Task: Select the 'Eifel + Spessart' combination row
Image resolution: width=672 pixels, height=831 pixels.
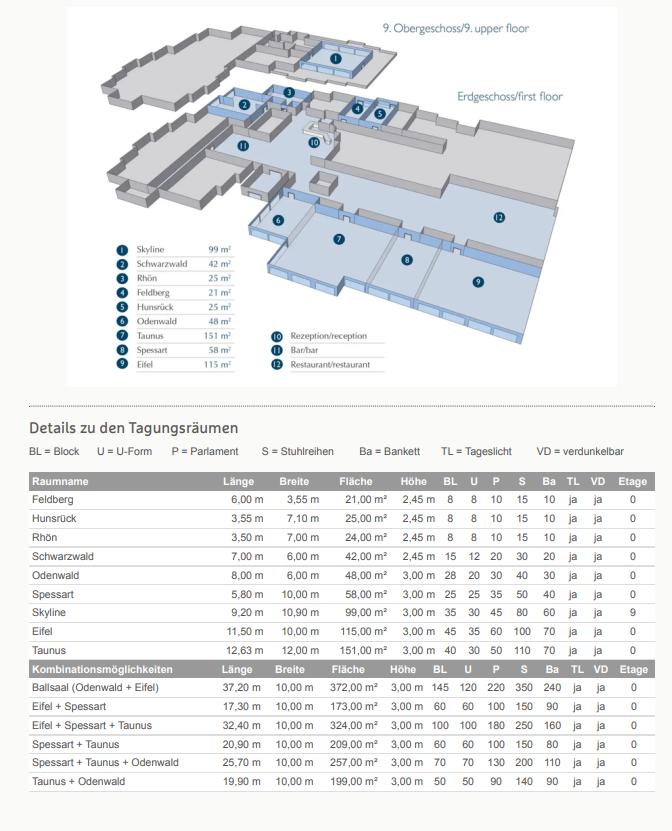Action: tap(342, 707)
